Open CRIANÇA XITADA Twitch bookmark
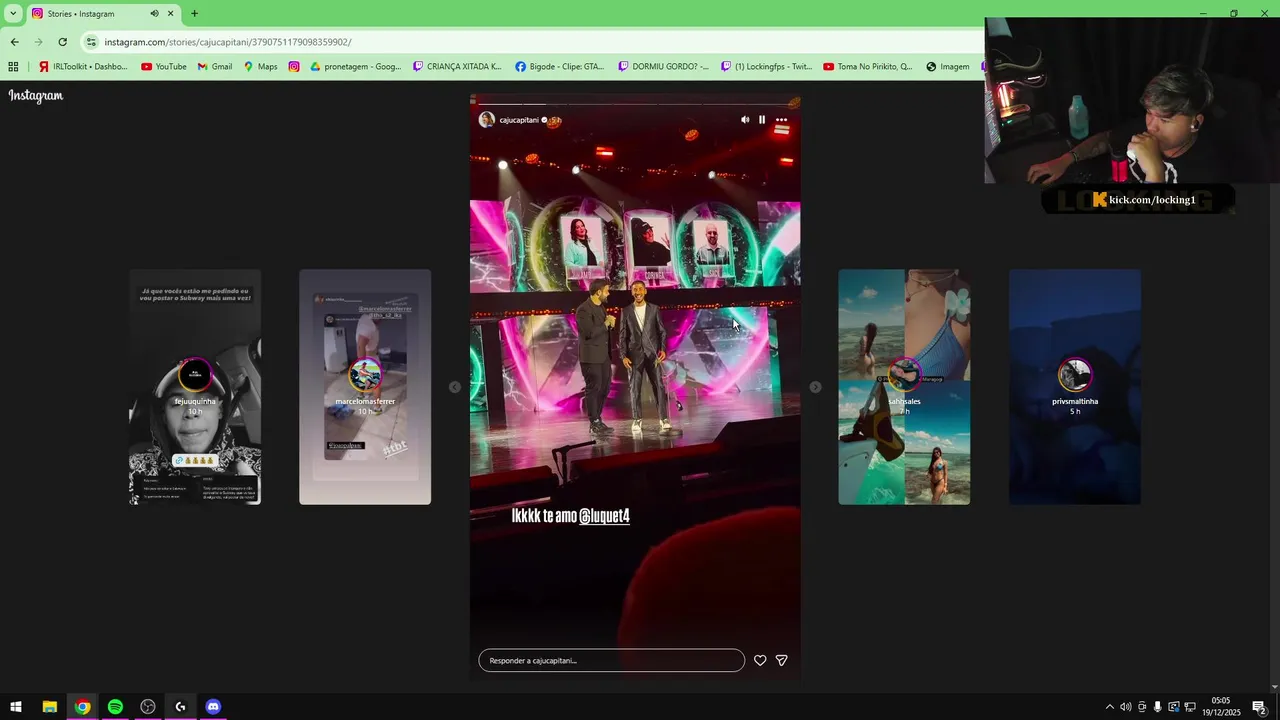1280x720 pixels. 457,67
